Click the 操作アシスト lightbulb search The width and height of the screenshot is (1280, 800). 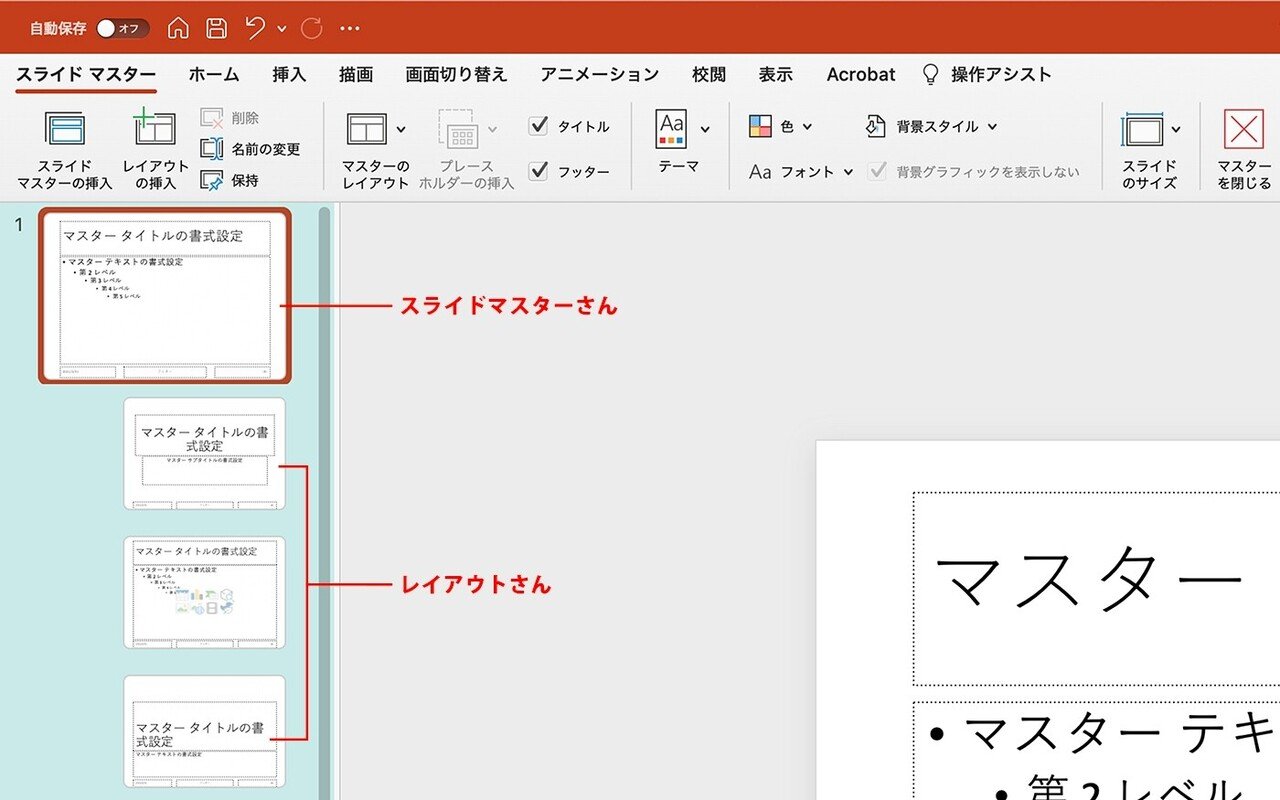(x=986, y=75)
